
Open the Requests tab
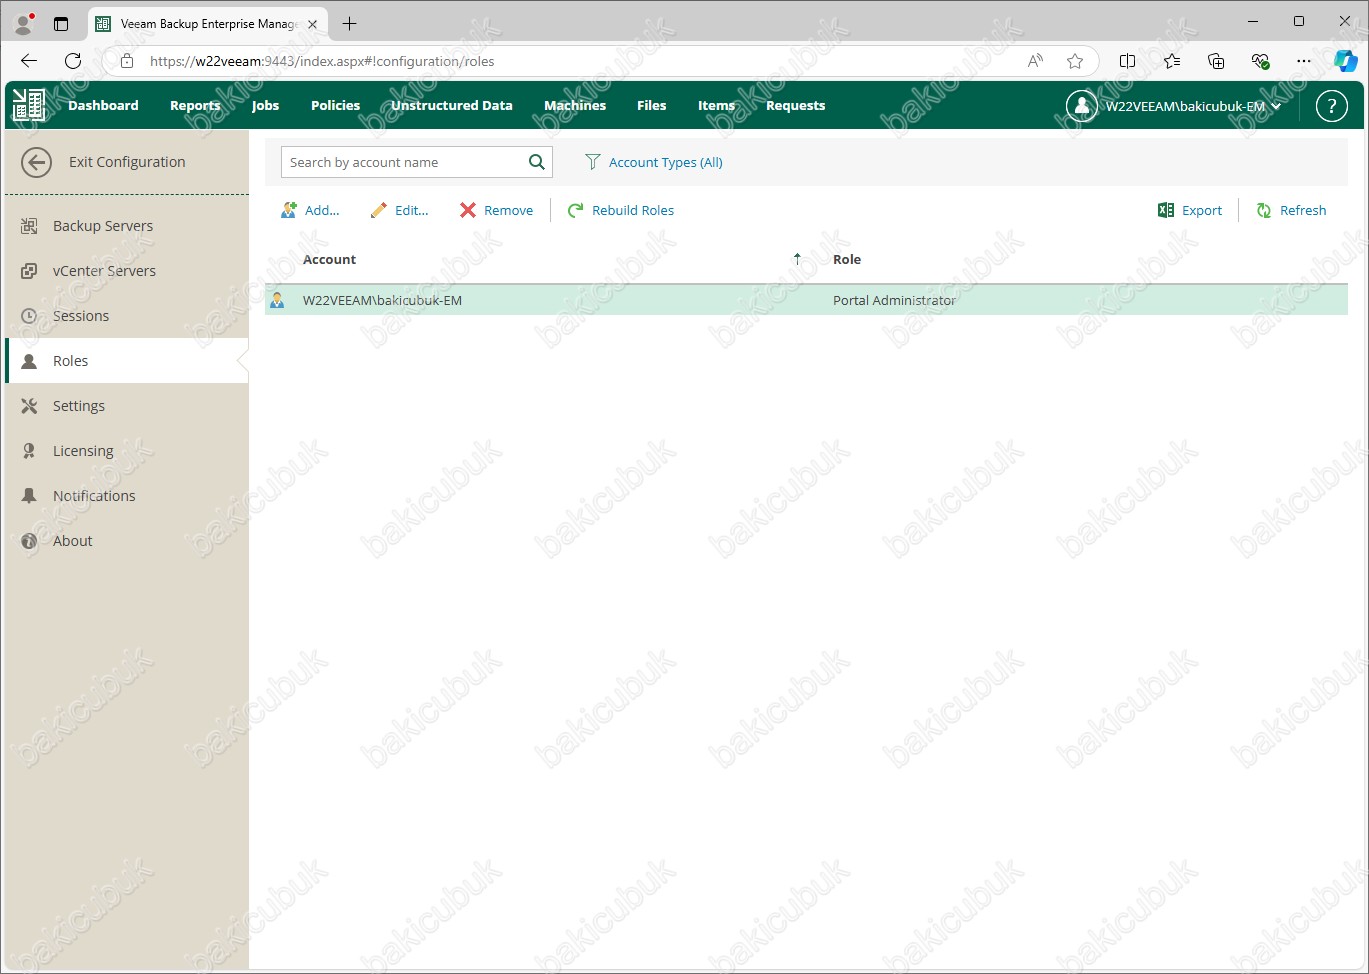tap(795, 105)
